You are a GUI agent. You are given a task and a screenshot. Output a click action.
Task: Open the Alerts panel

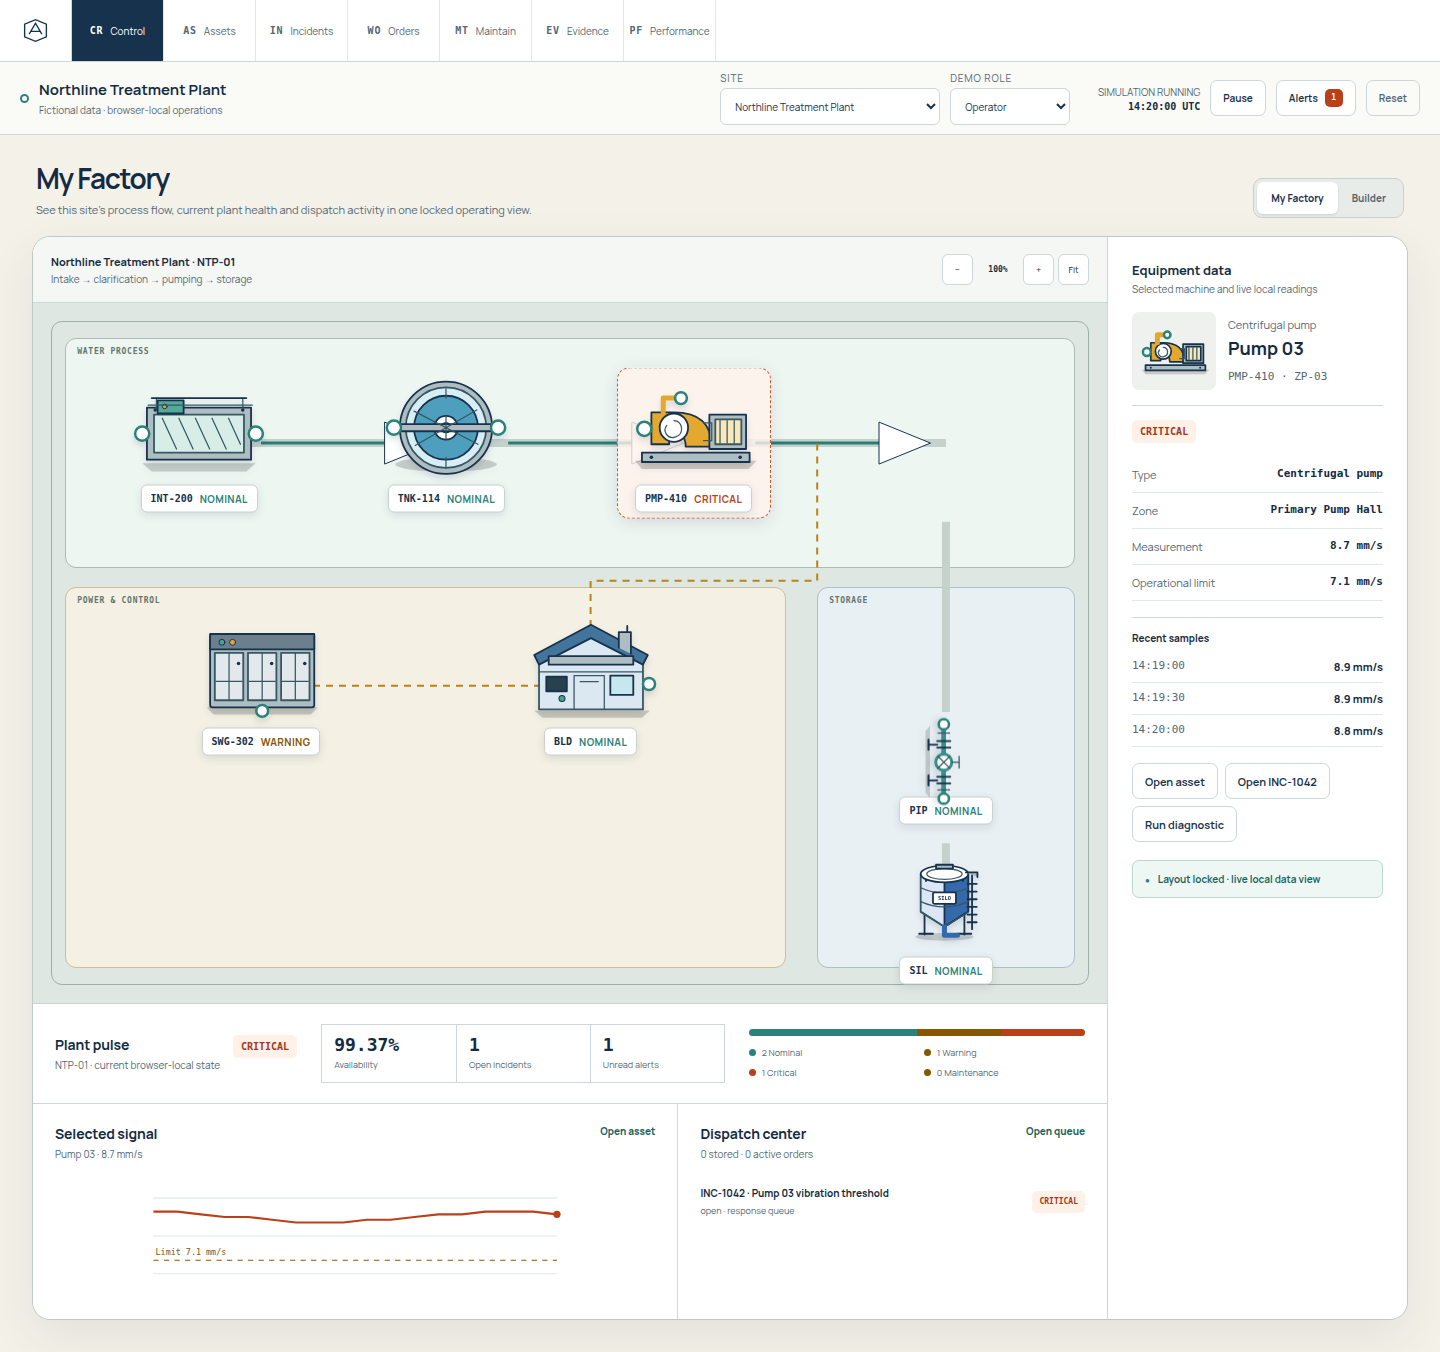(1315, 98)
